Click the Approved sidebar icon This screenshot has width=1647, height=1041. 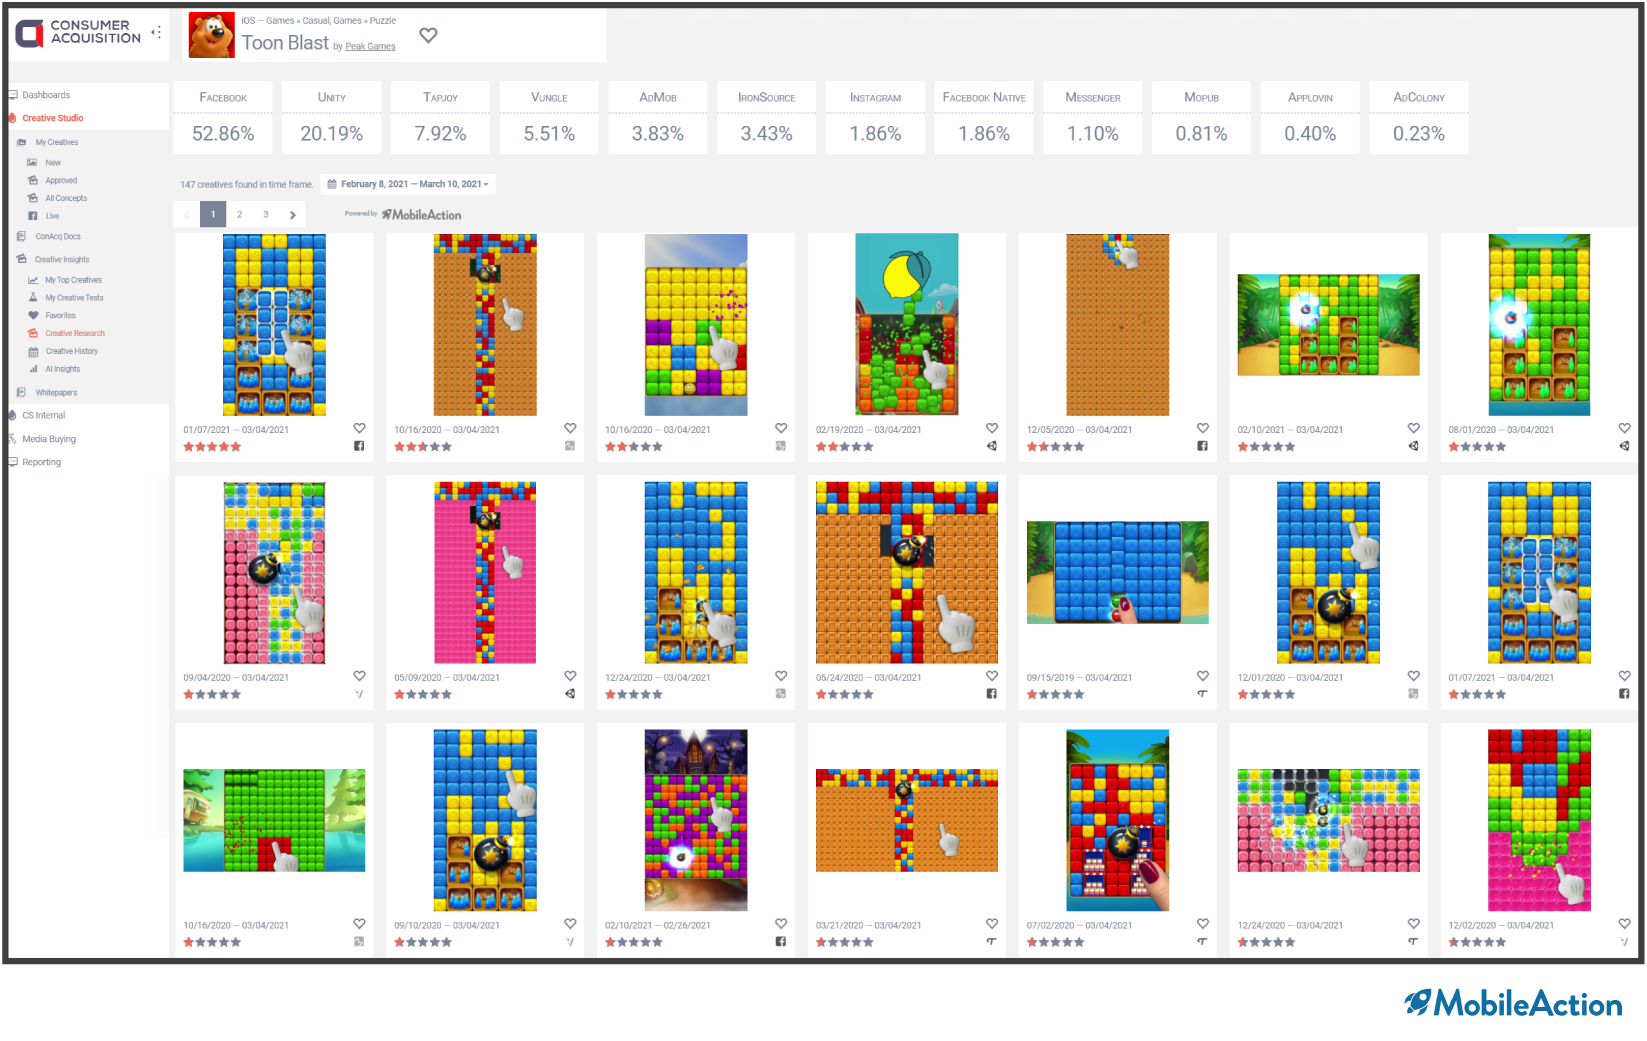(x=32, y=180)
